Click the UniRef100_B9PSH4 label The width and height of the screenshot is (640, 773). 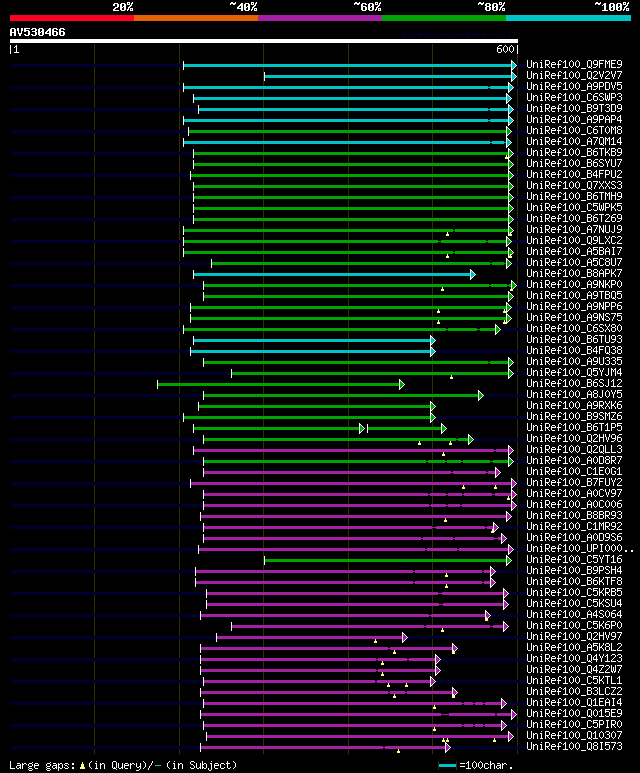point(574,571)
